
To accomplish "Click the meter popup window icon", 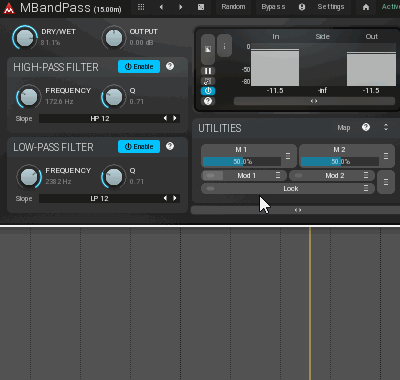I will click(208, 49).
